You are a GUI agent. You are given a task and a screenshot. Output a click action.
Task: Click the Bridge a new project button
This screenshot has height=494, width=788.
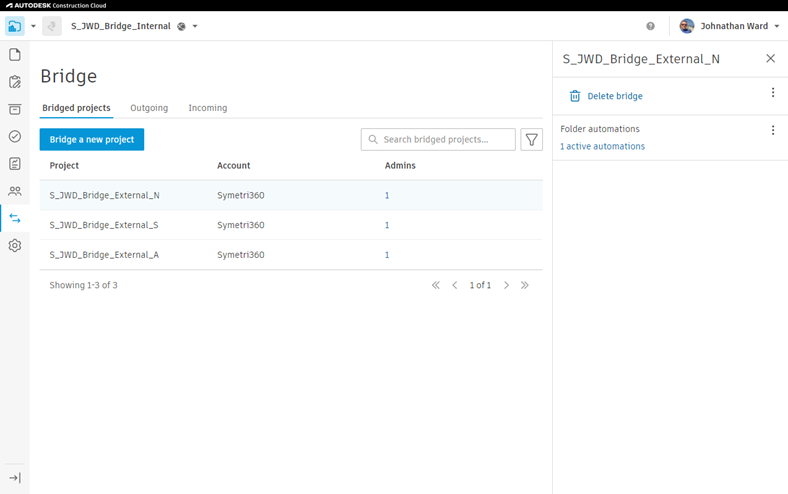tap(92, 139)
